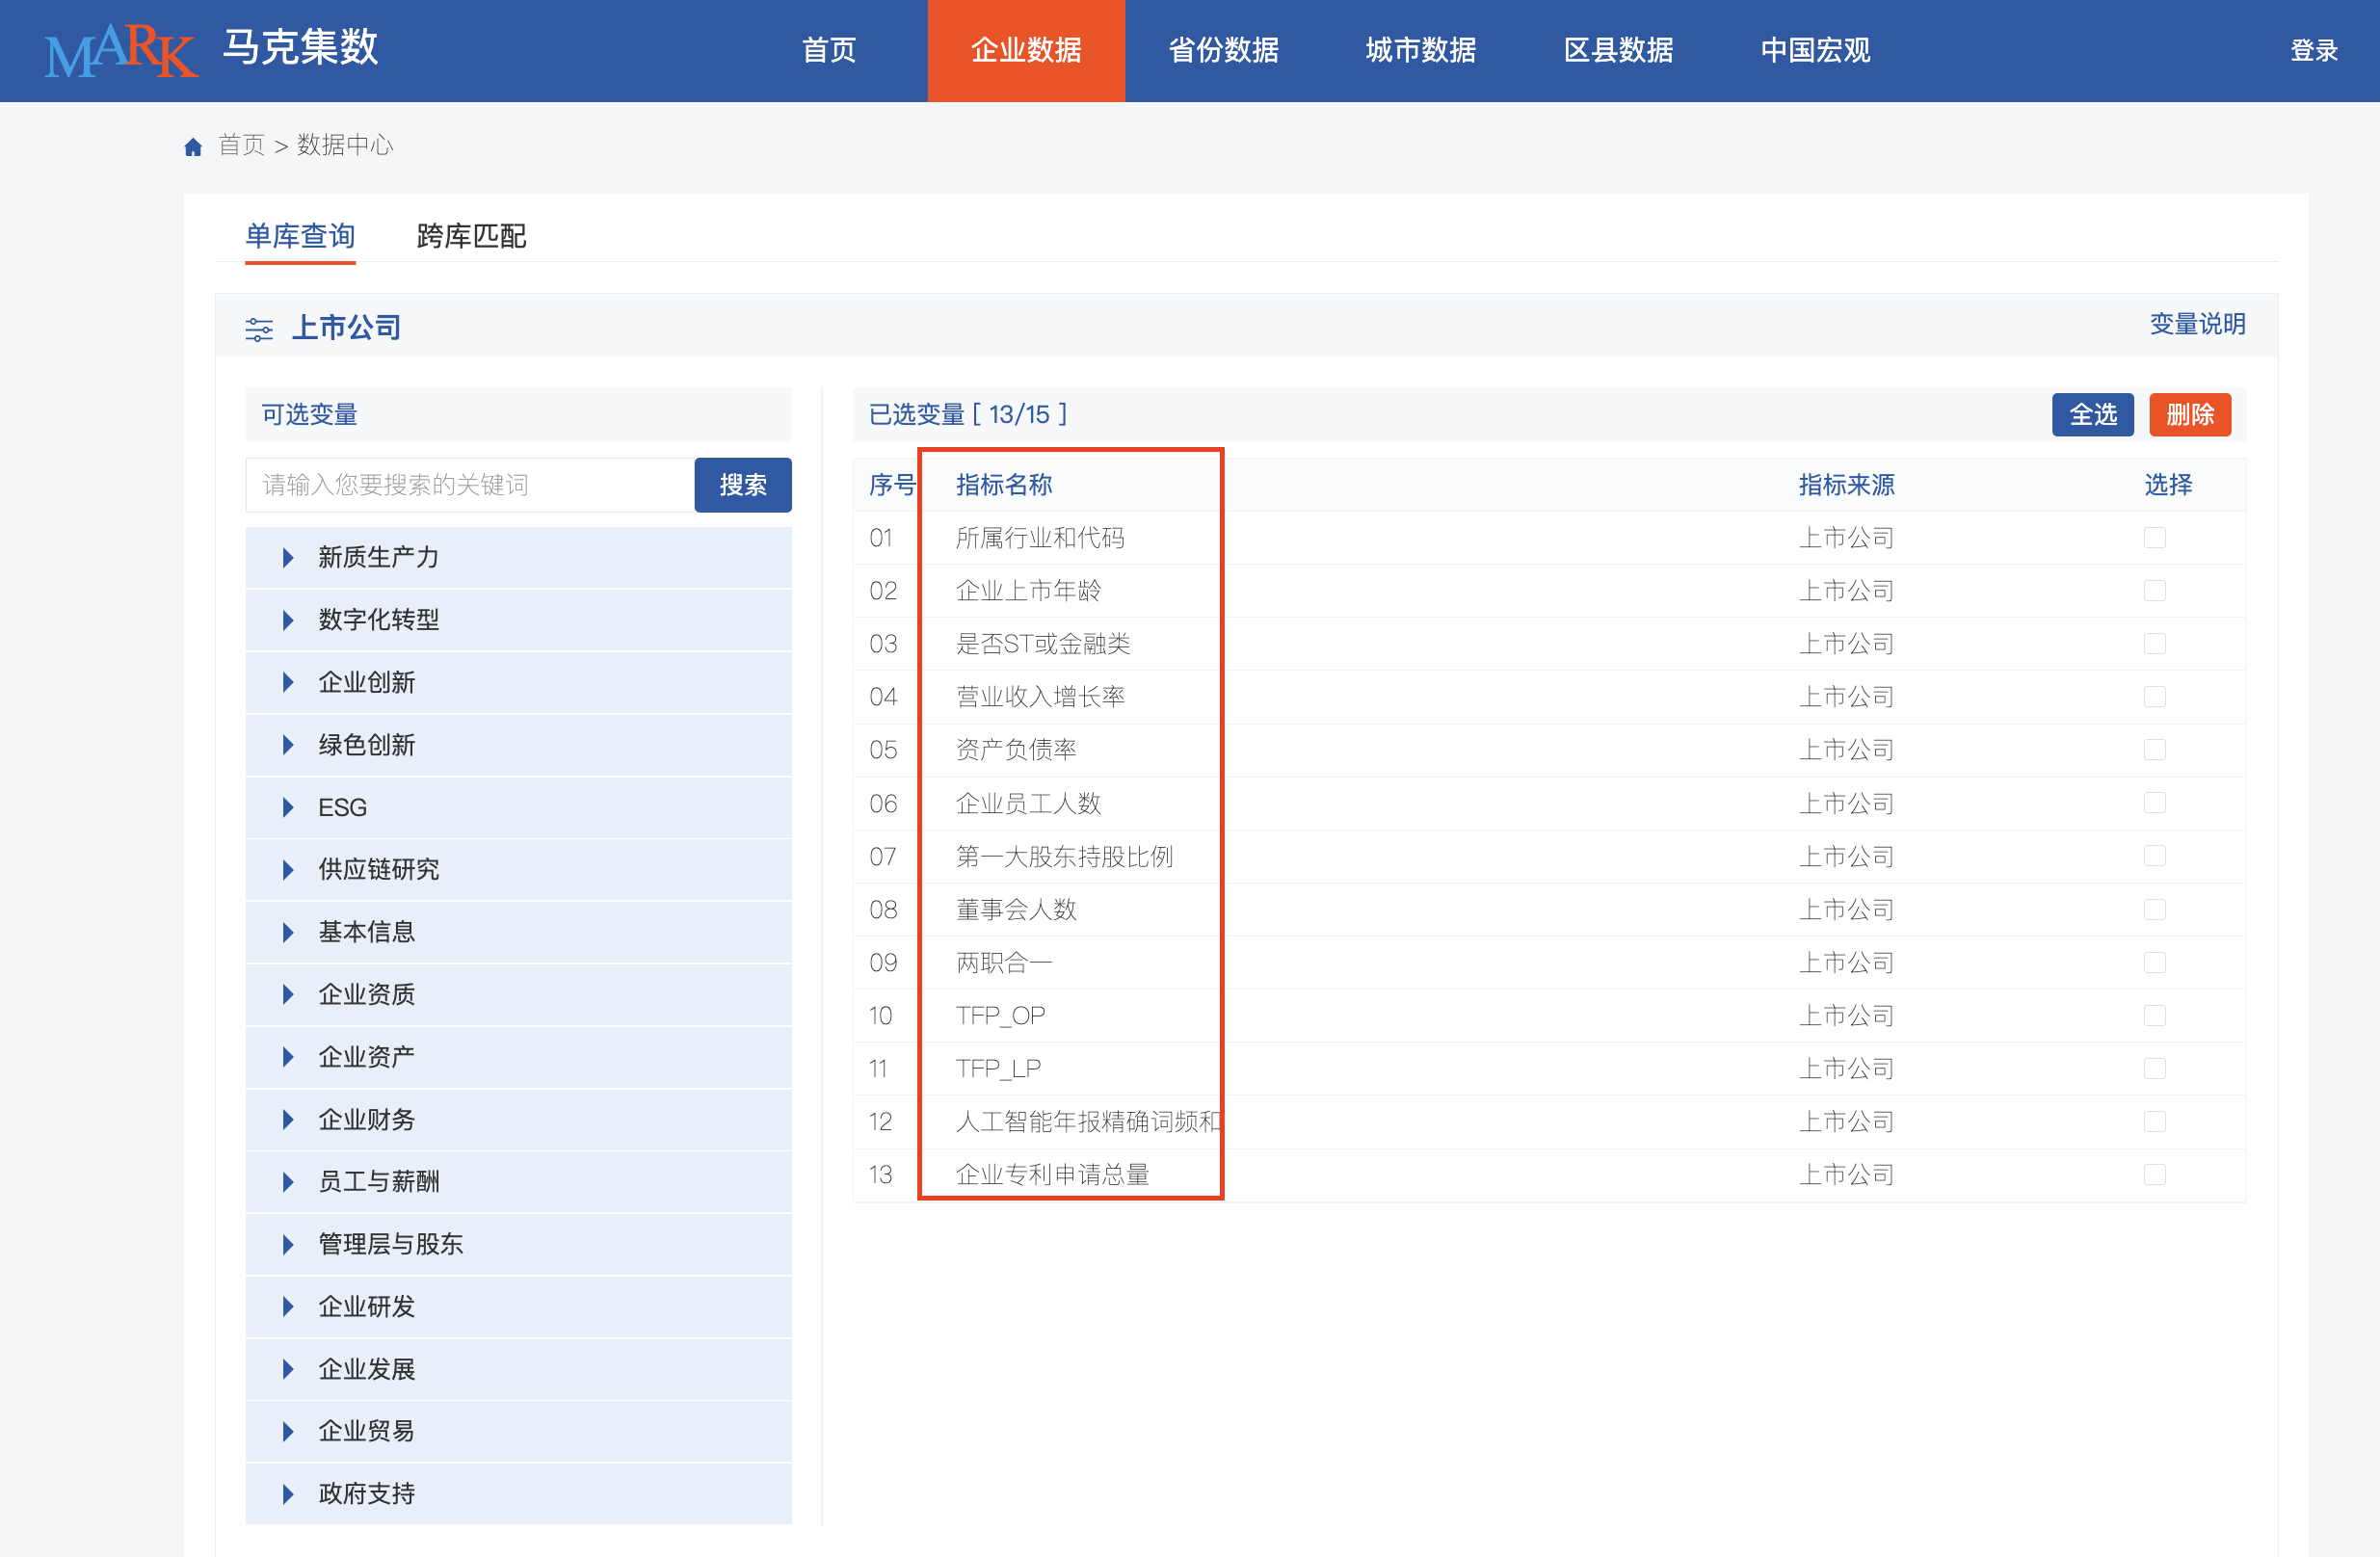Go to 中国宏观 in top navigation
The width and height of the screenshot is (2380, 1557).
(1814, 50)
